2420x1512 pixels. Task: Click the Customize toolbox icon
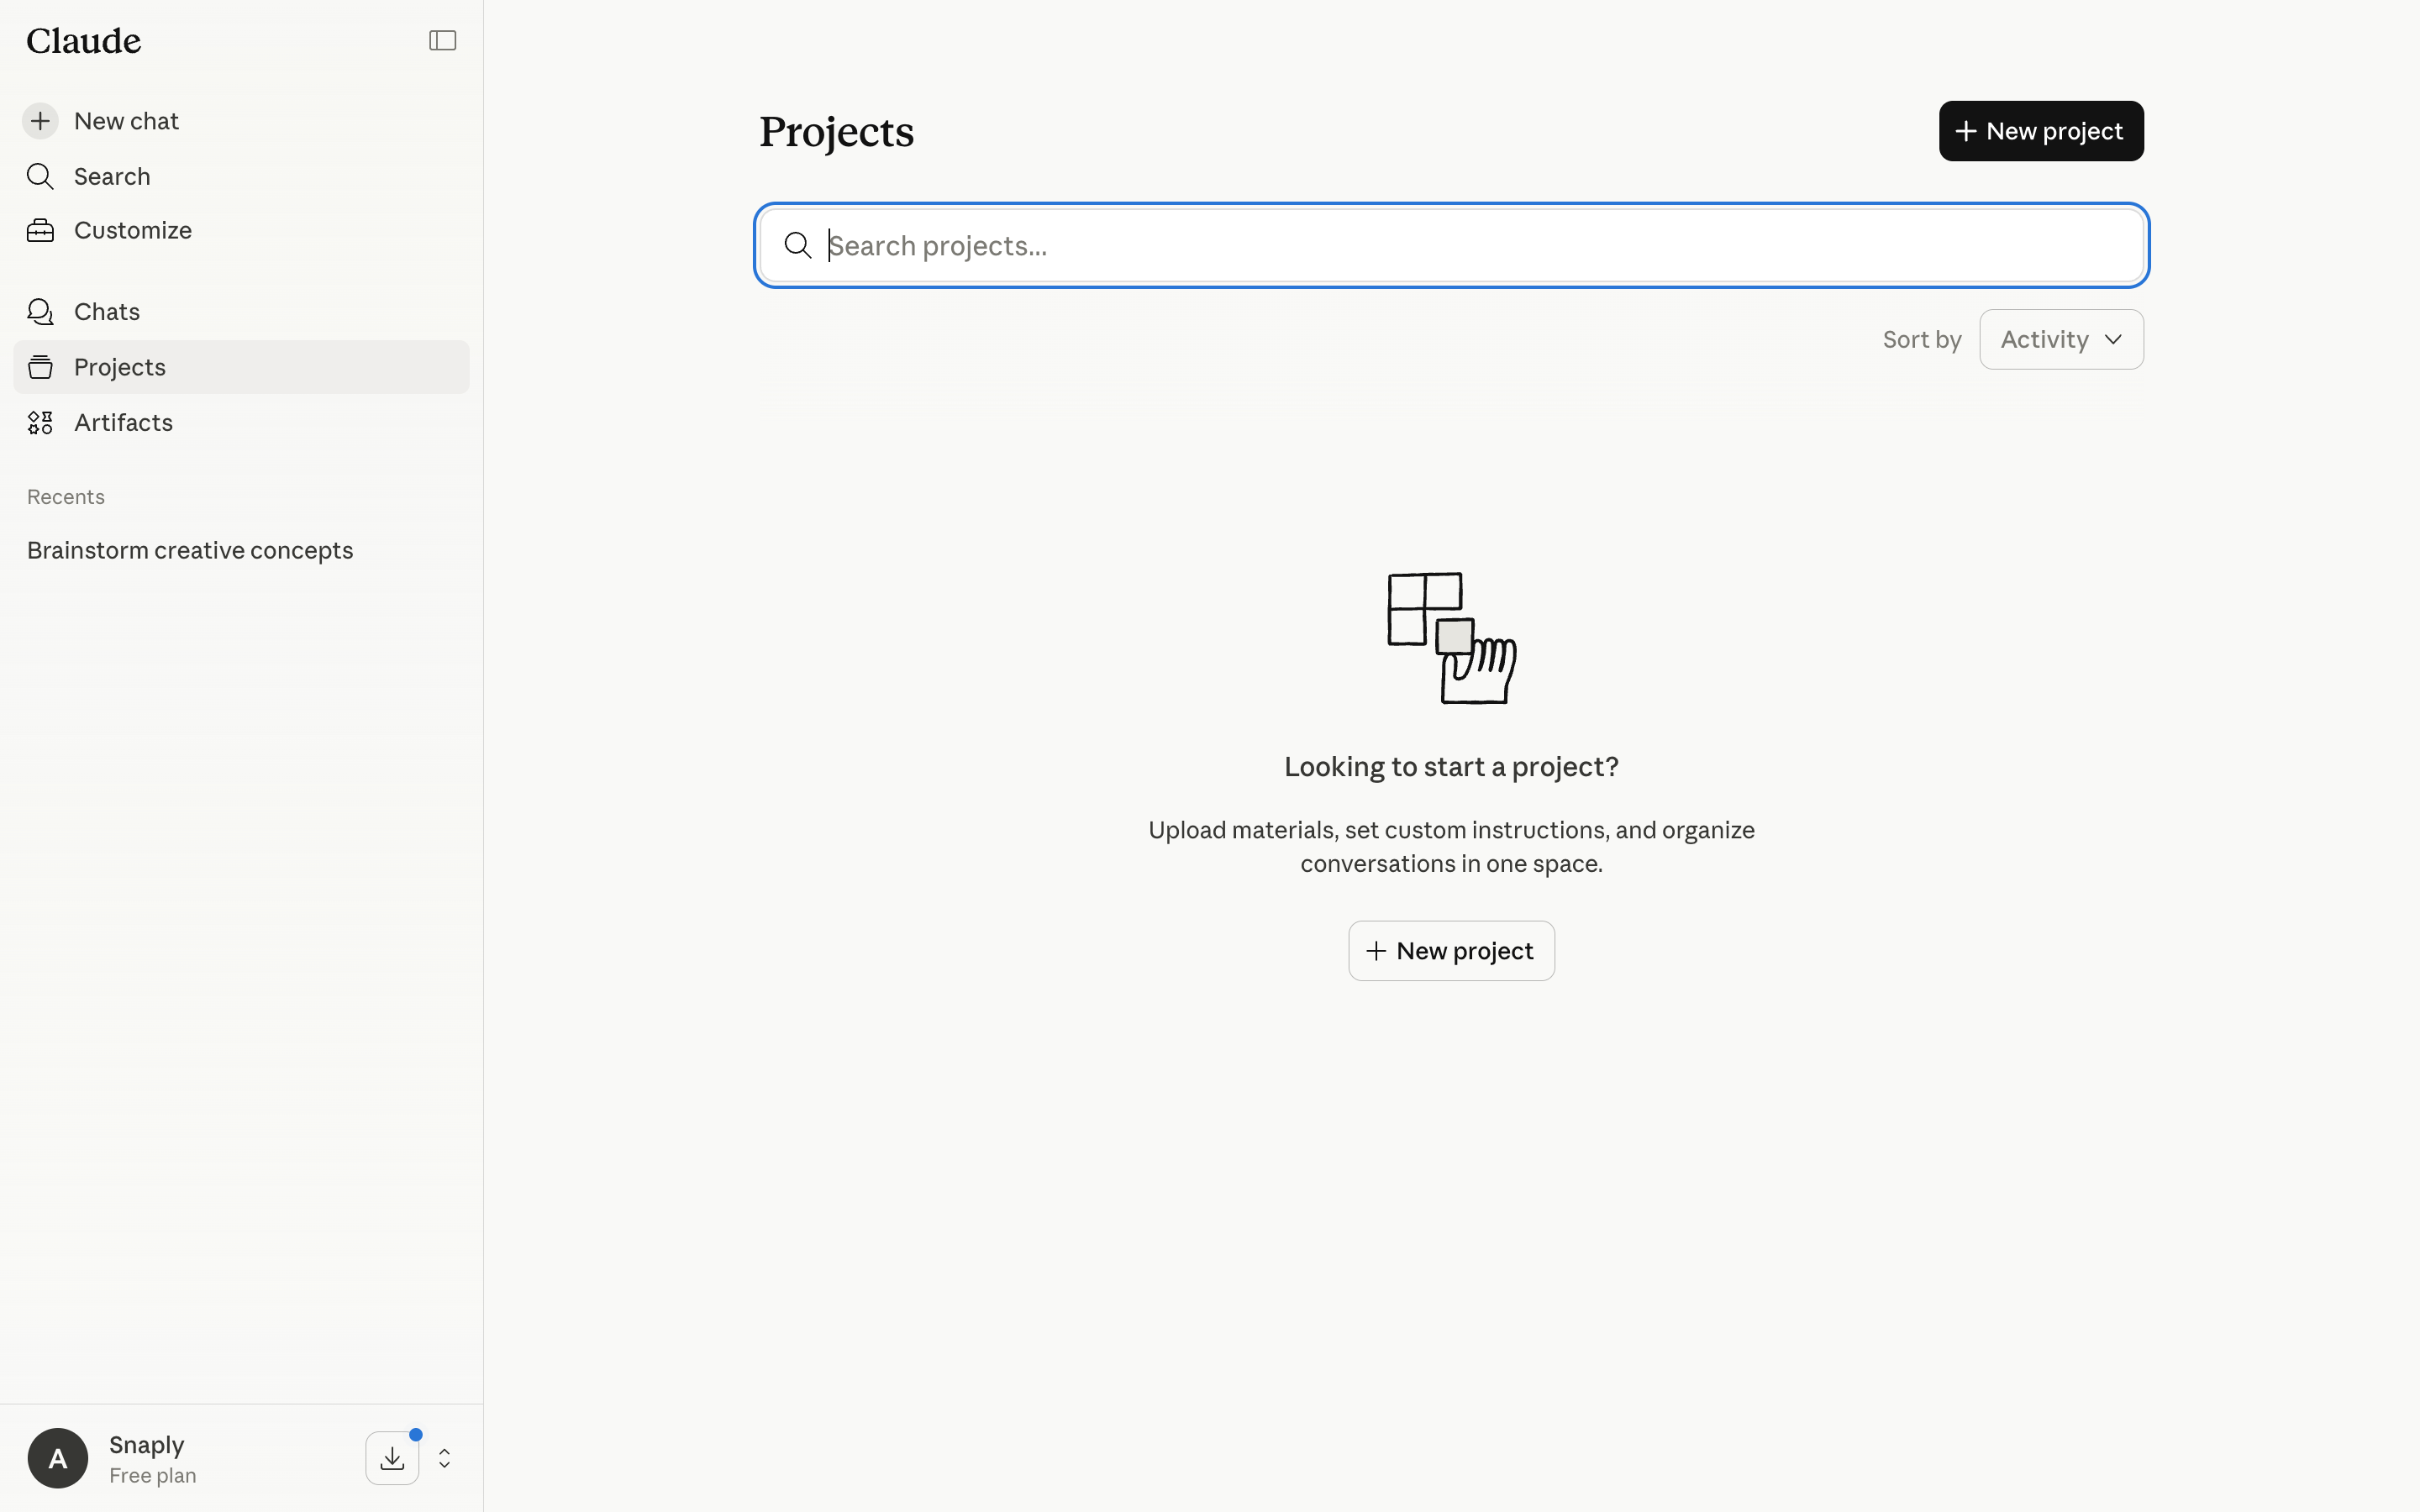point(40,230)
